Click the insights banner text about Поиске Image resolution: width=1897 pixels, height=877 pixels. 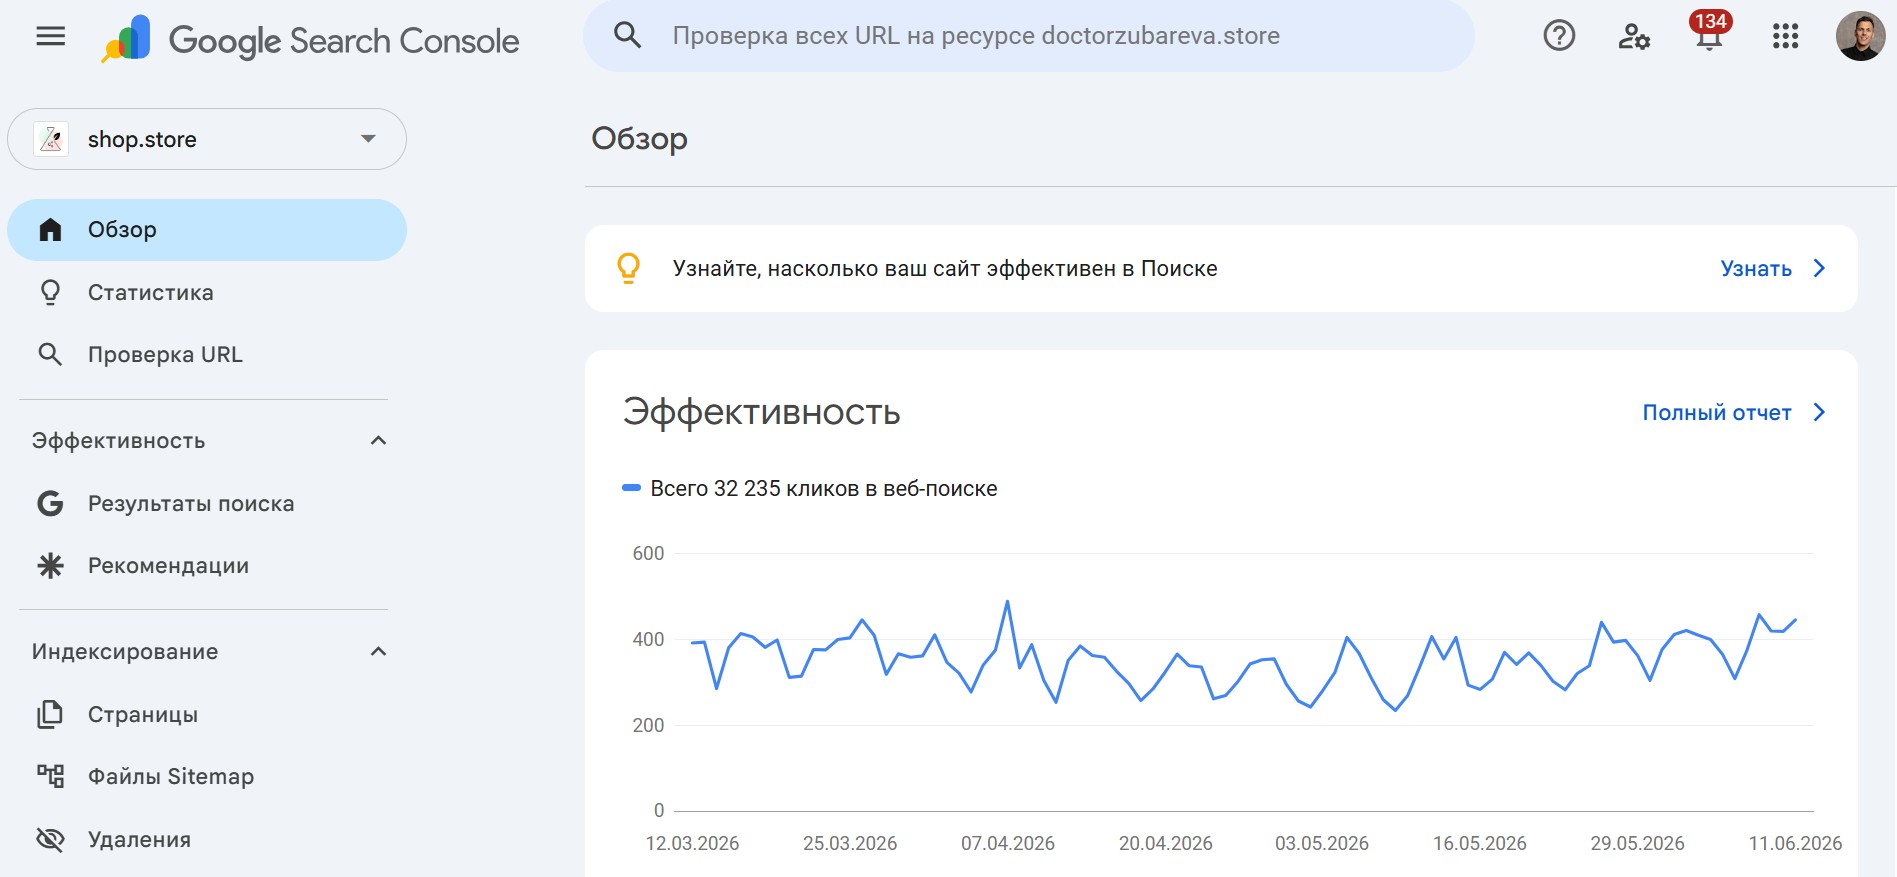pyautogui.click(x=945, y=268)
